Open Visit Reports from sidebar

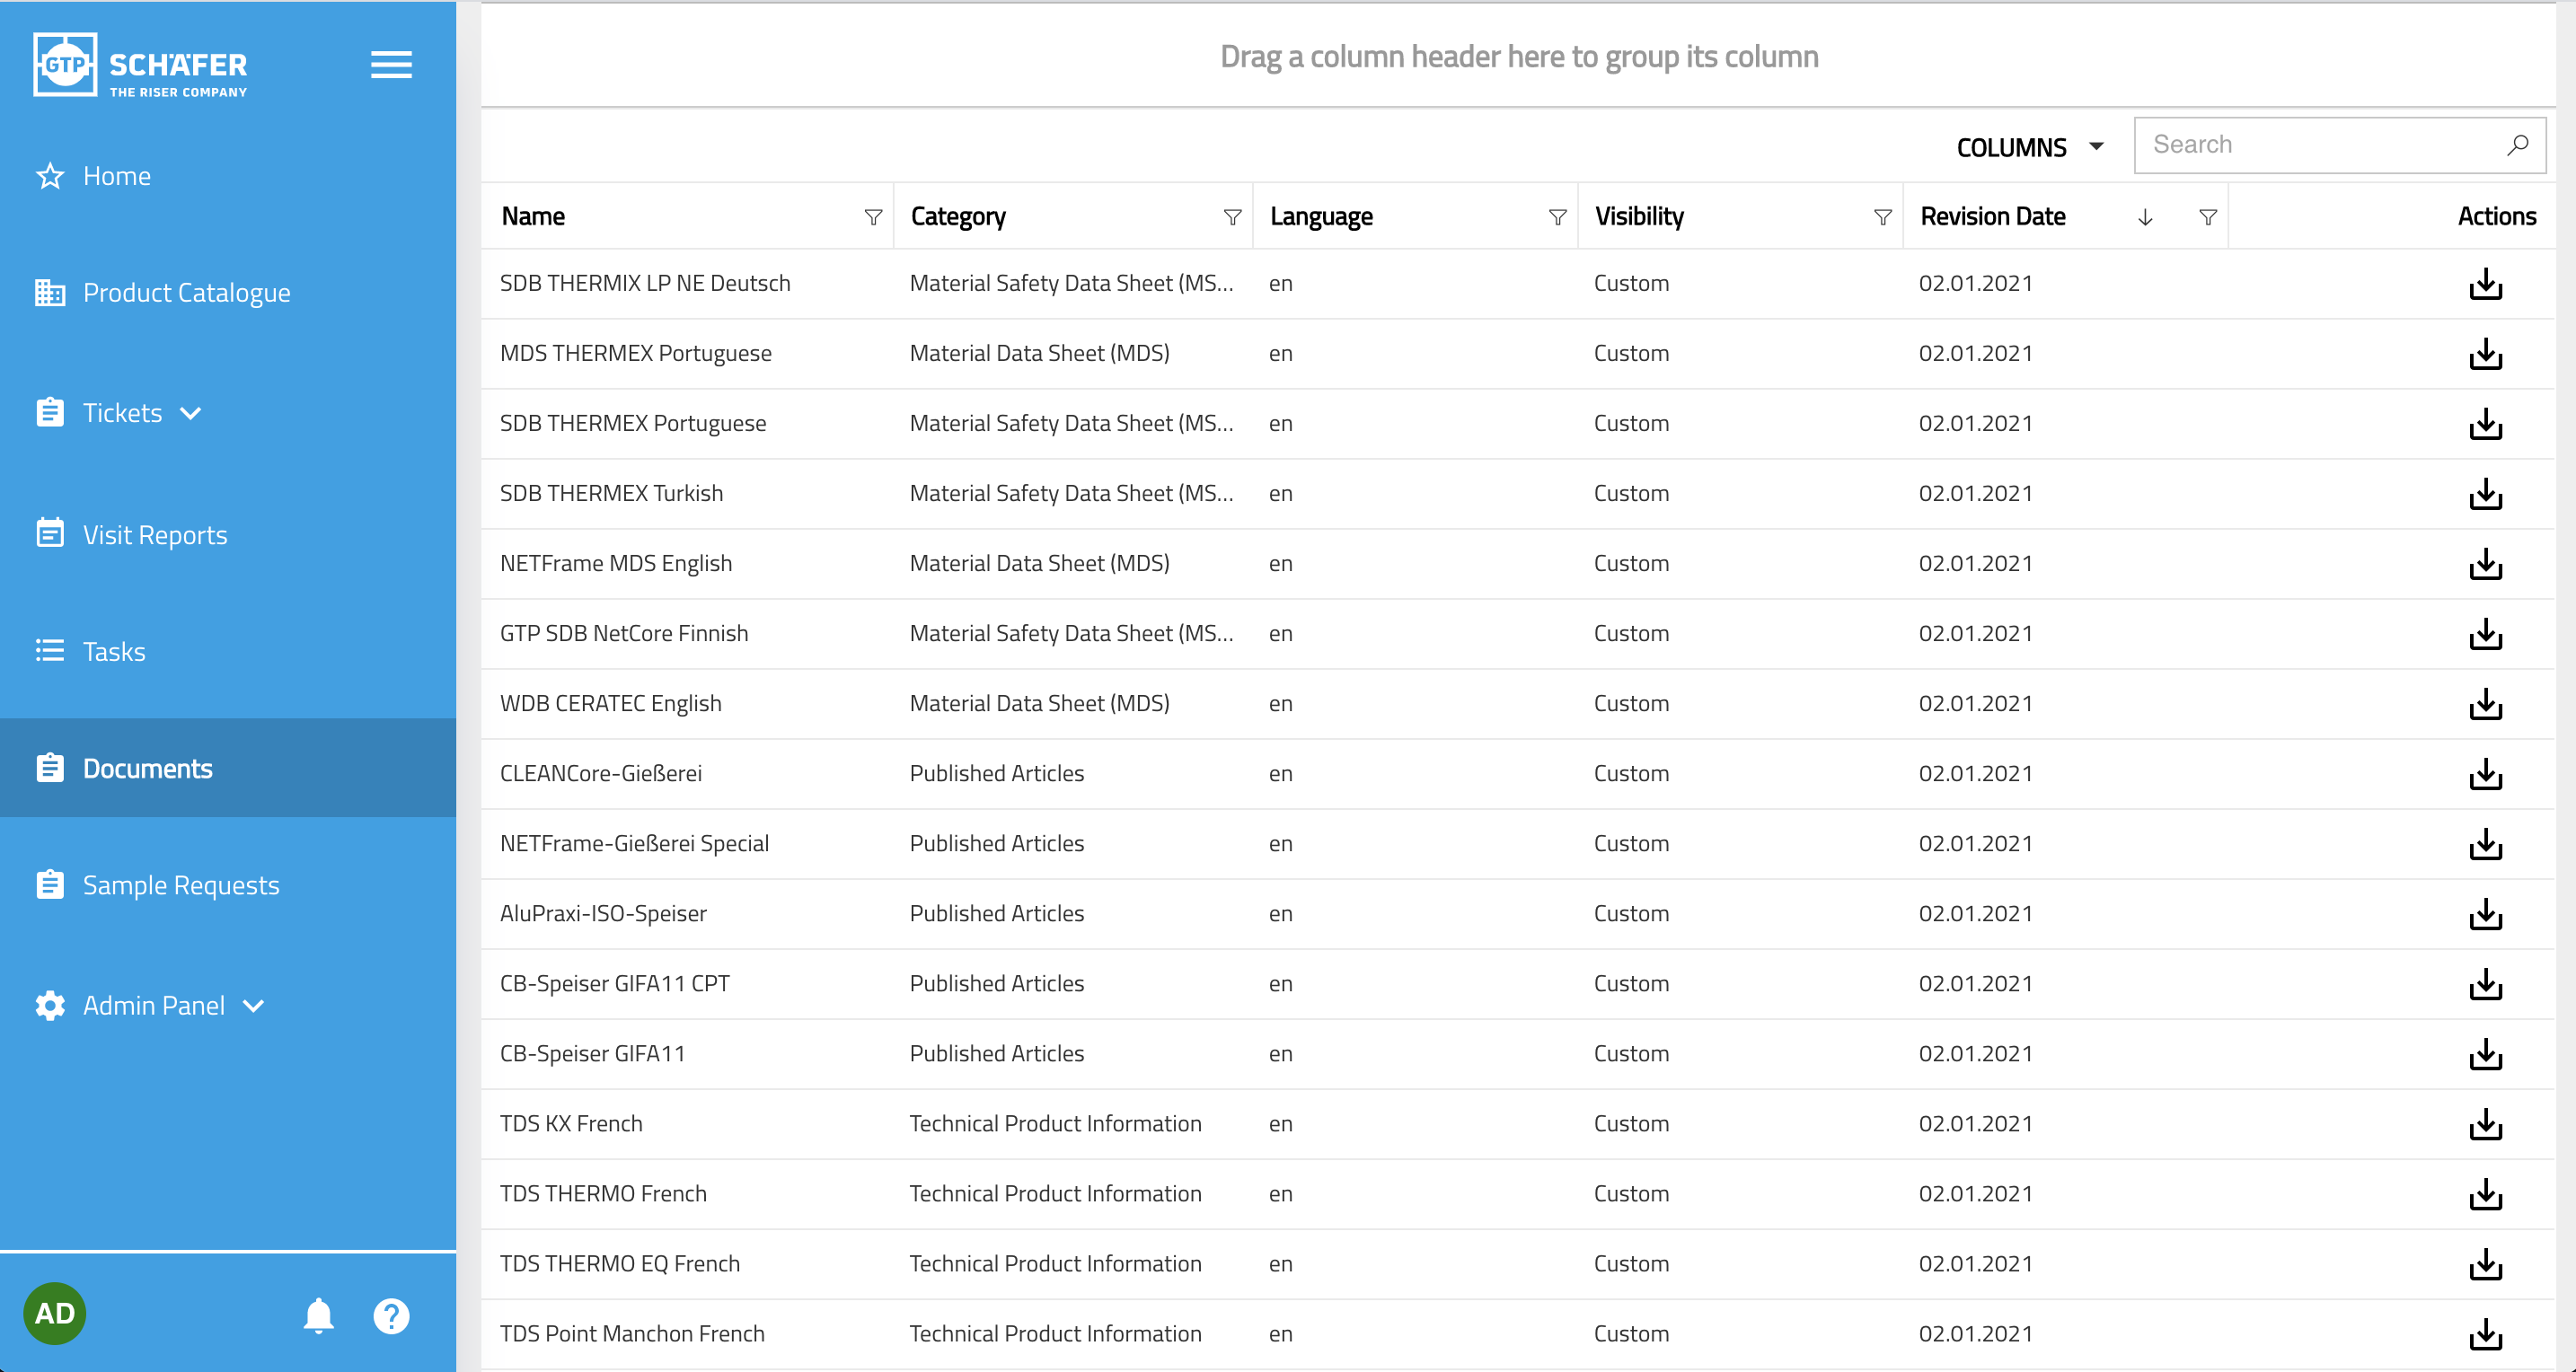(155, 535)
